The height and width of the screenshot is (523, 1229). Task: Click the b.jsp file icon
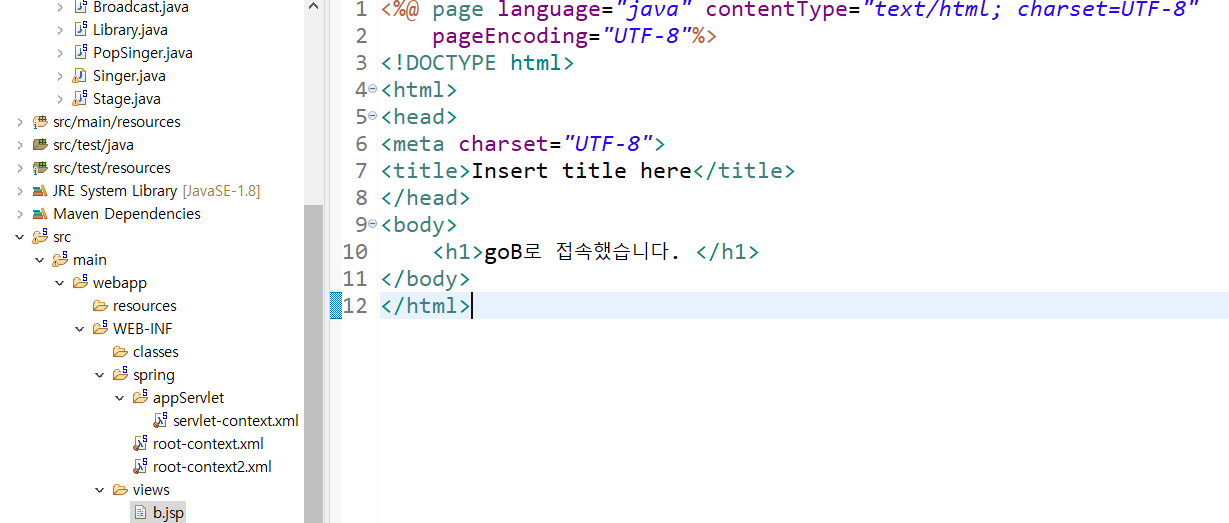[141, 512]
